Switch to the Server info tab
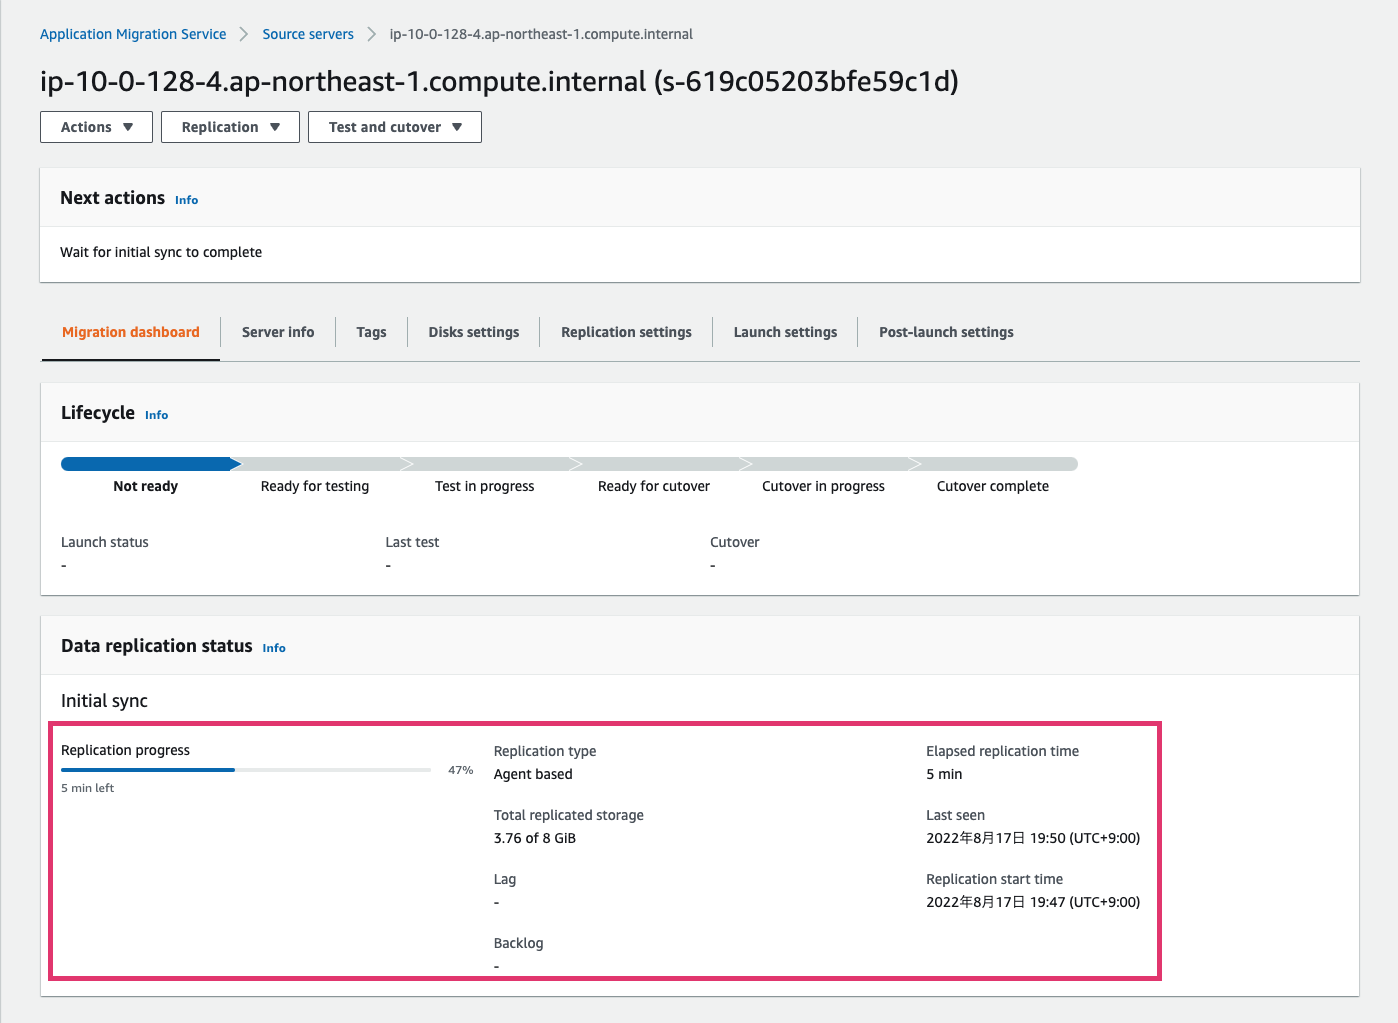1398x1023 pixels. pos(278,331)
